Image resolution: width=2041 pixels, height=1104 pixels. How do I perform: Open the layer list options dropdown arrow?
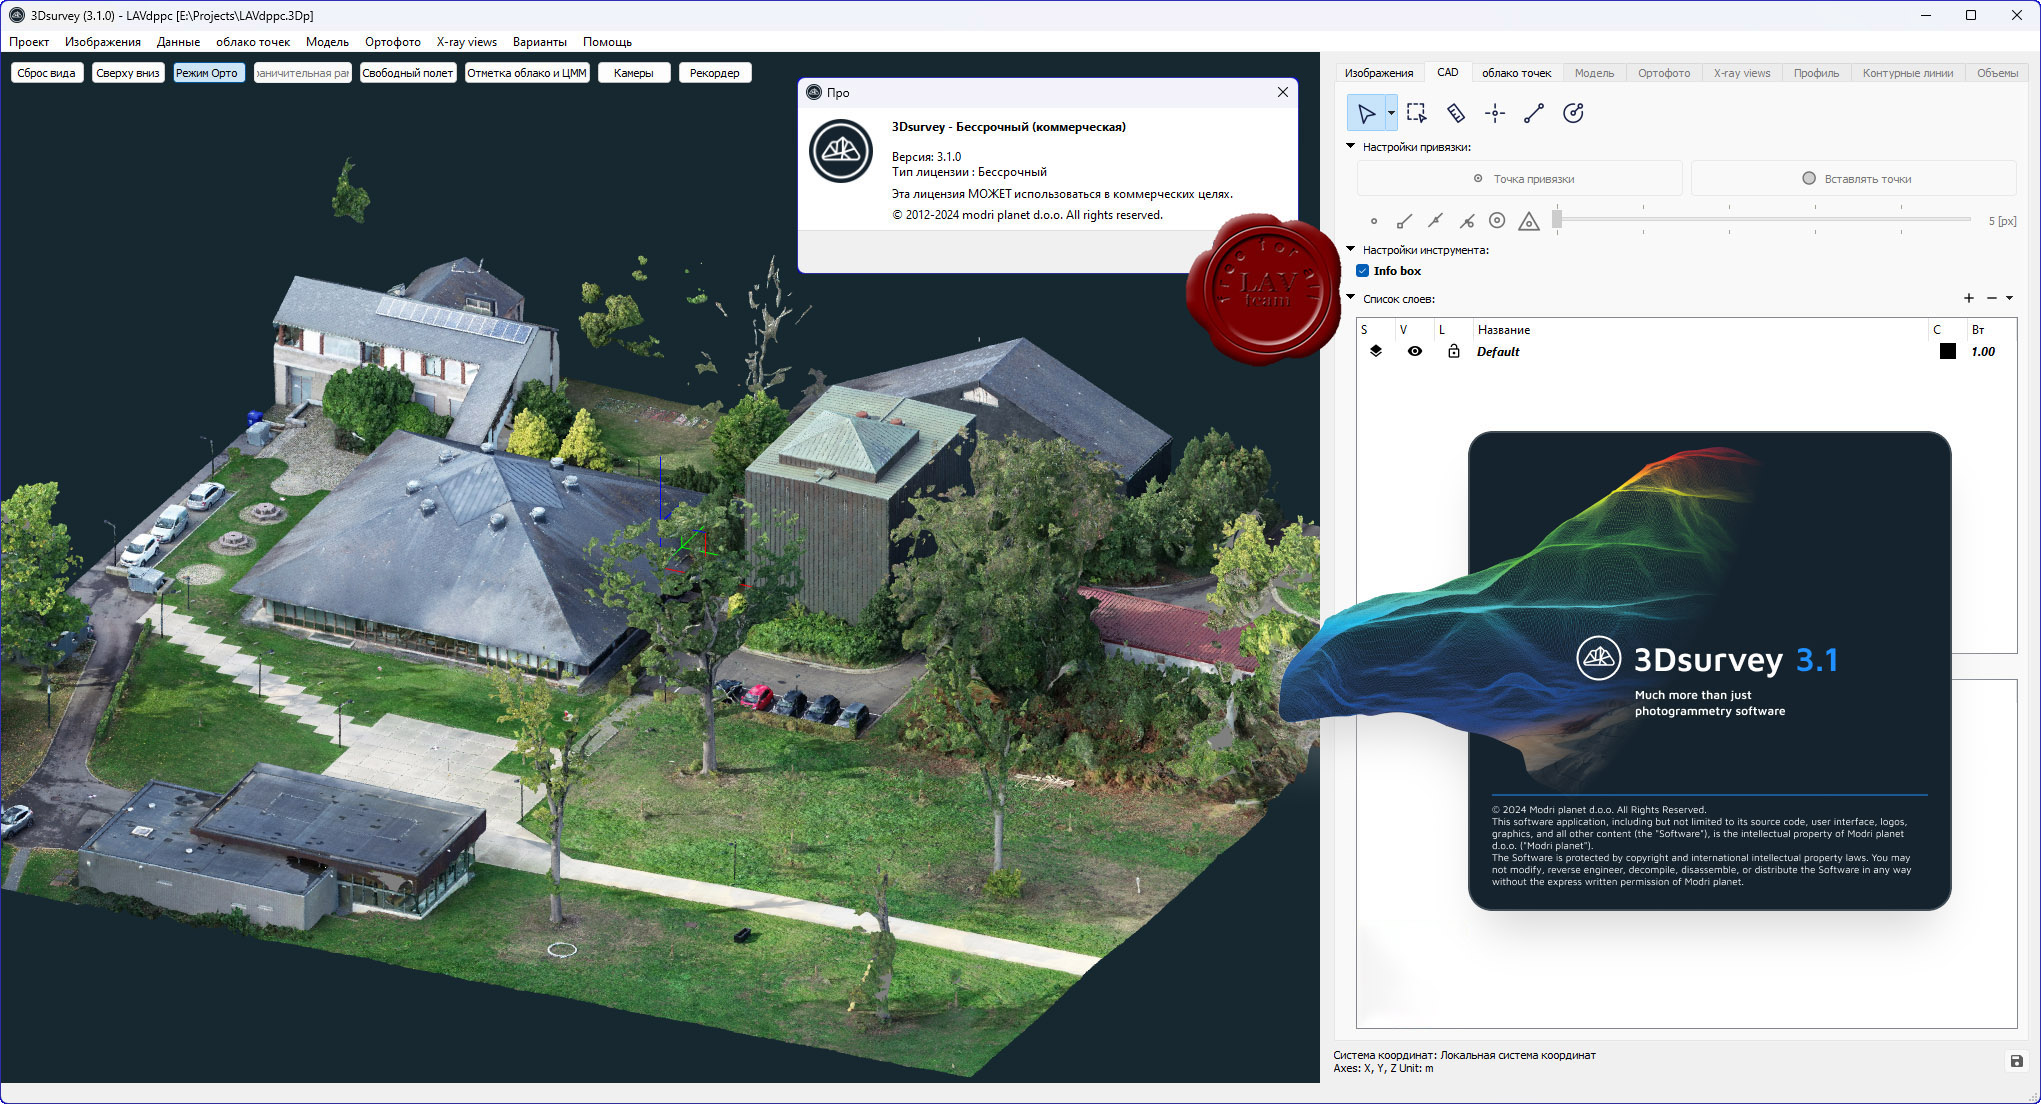click(x=2009, y=298)
